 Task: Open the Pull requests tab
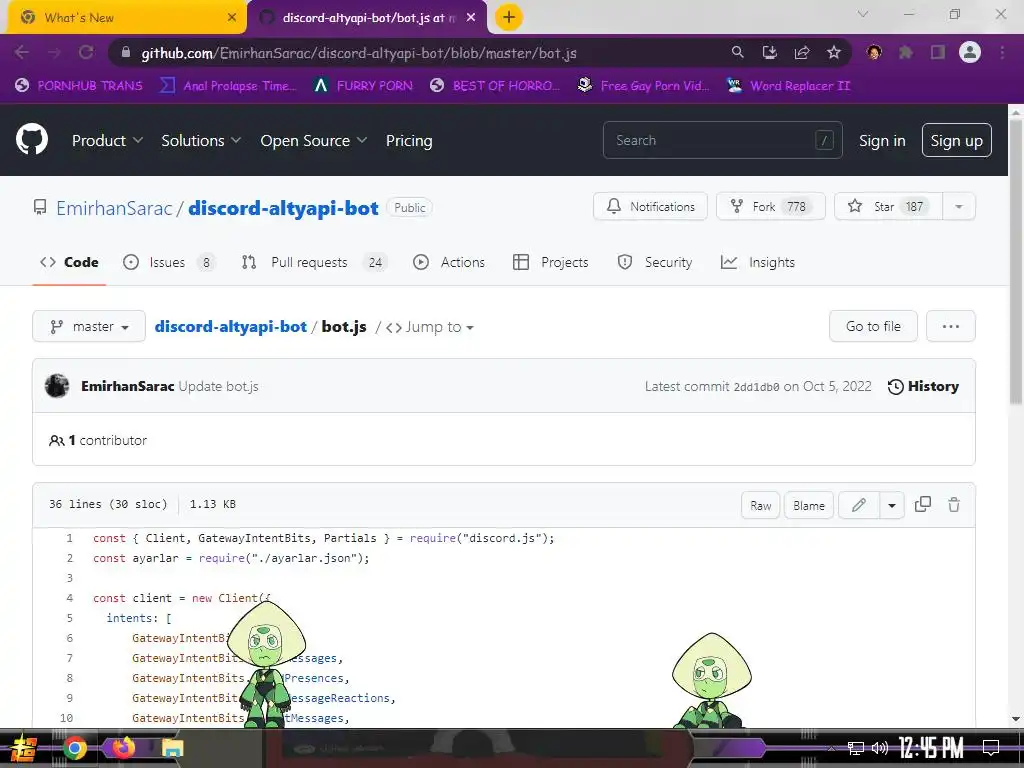(x=314, y=262)
